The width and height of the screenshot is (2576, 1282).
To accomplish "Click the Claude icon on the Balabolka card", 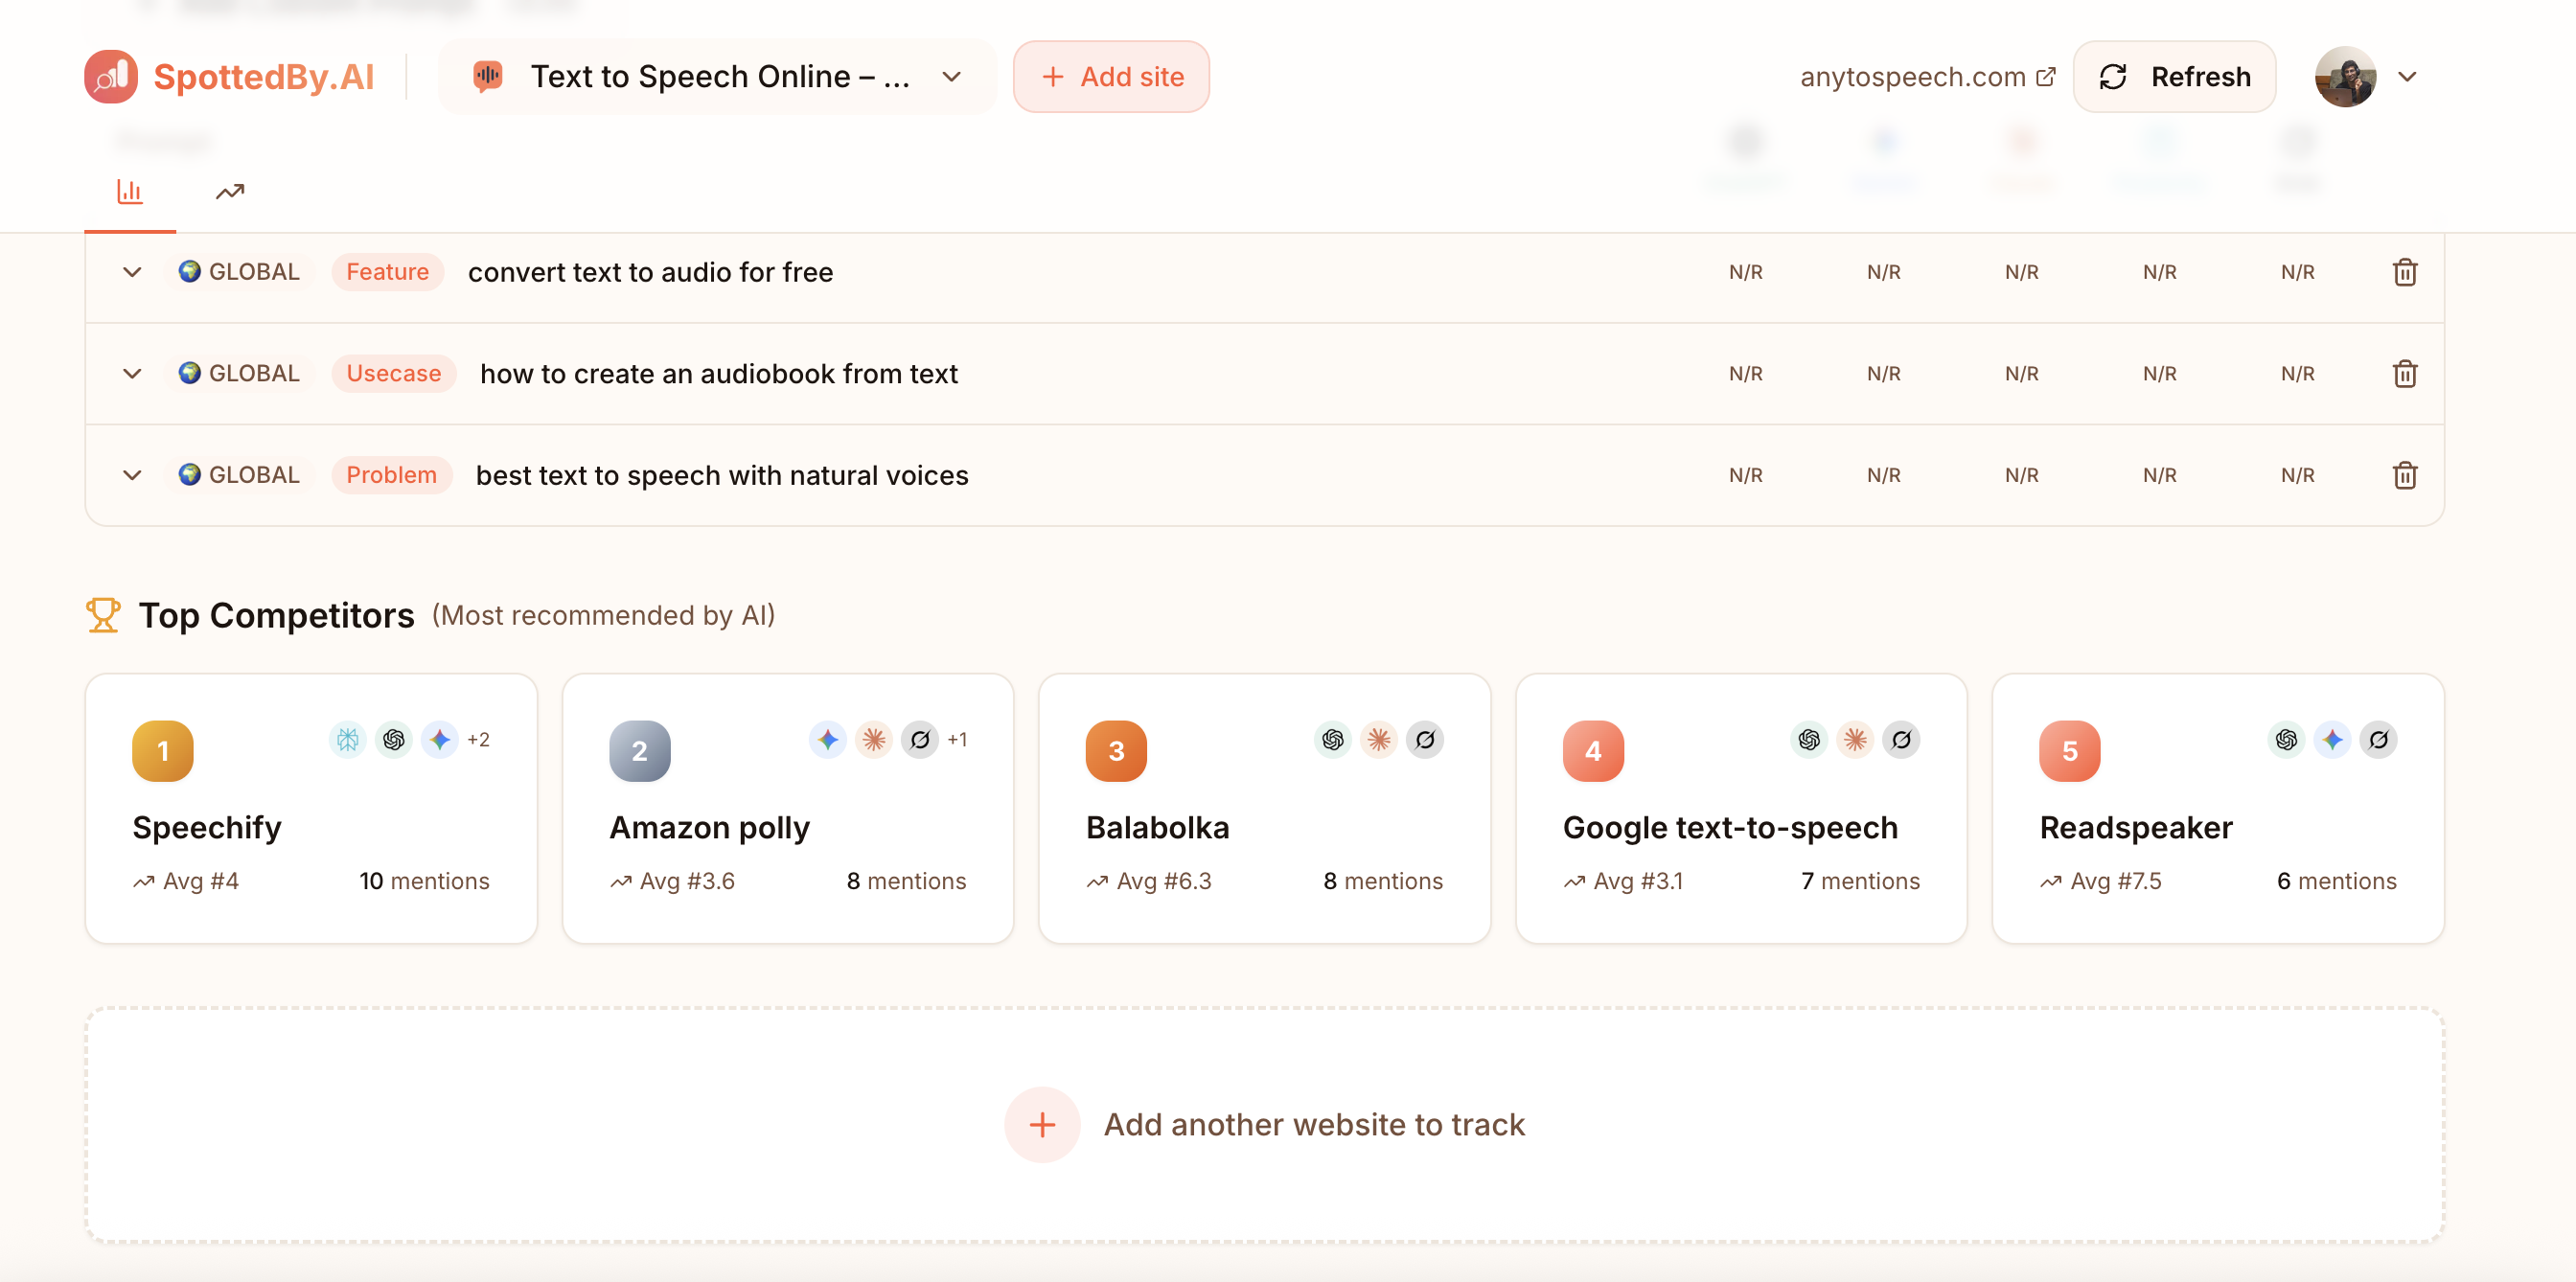I will pos(1379,740).
